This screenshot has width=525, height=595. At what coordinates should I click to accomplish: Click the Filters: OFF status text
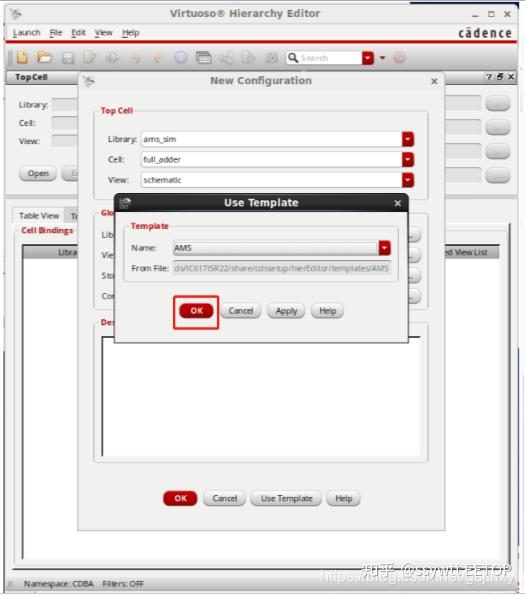pyautogui.click(x=123, y=584)
